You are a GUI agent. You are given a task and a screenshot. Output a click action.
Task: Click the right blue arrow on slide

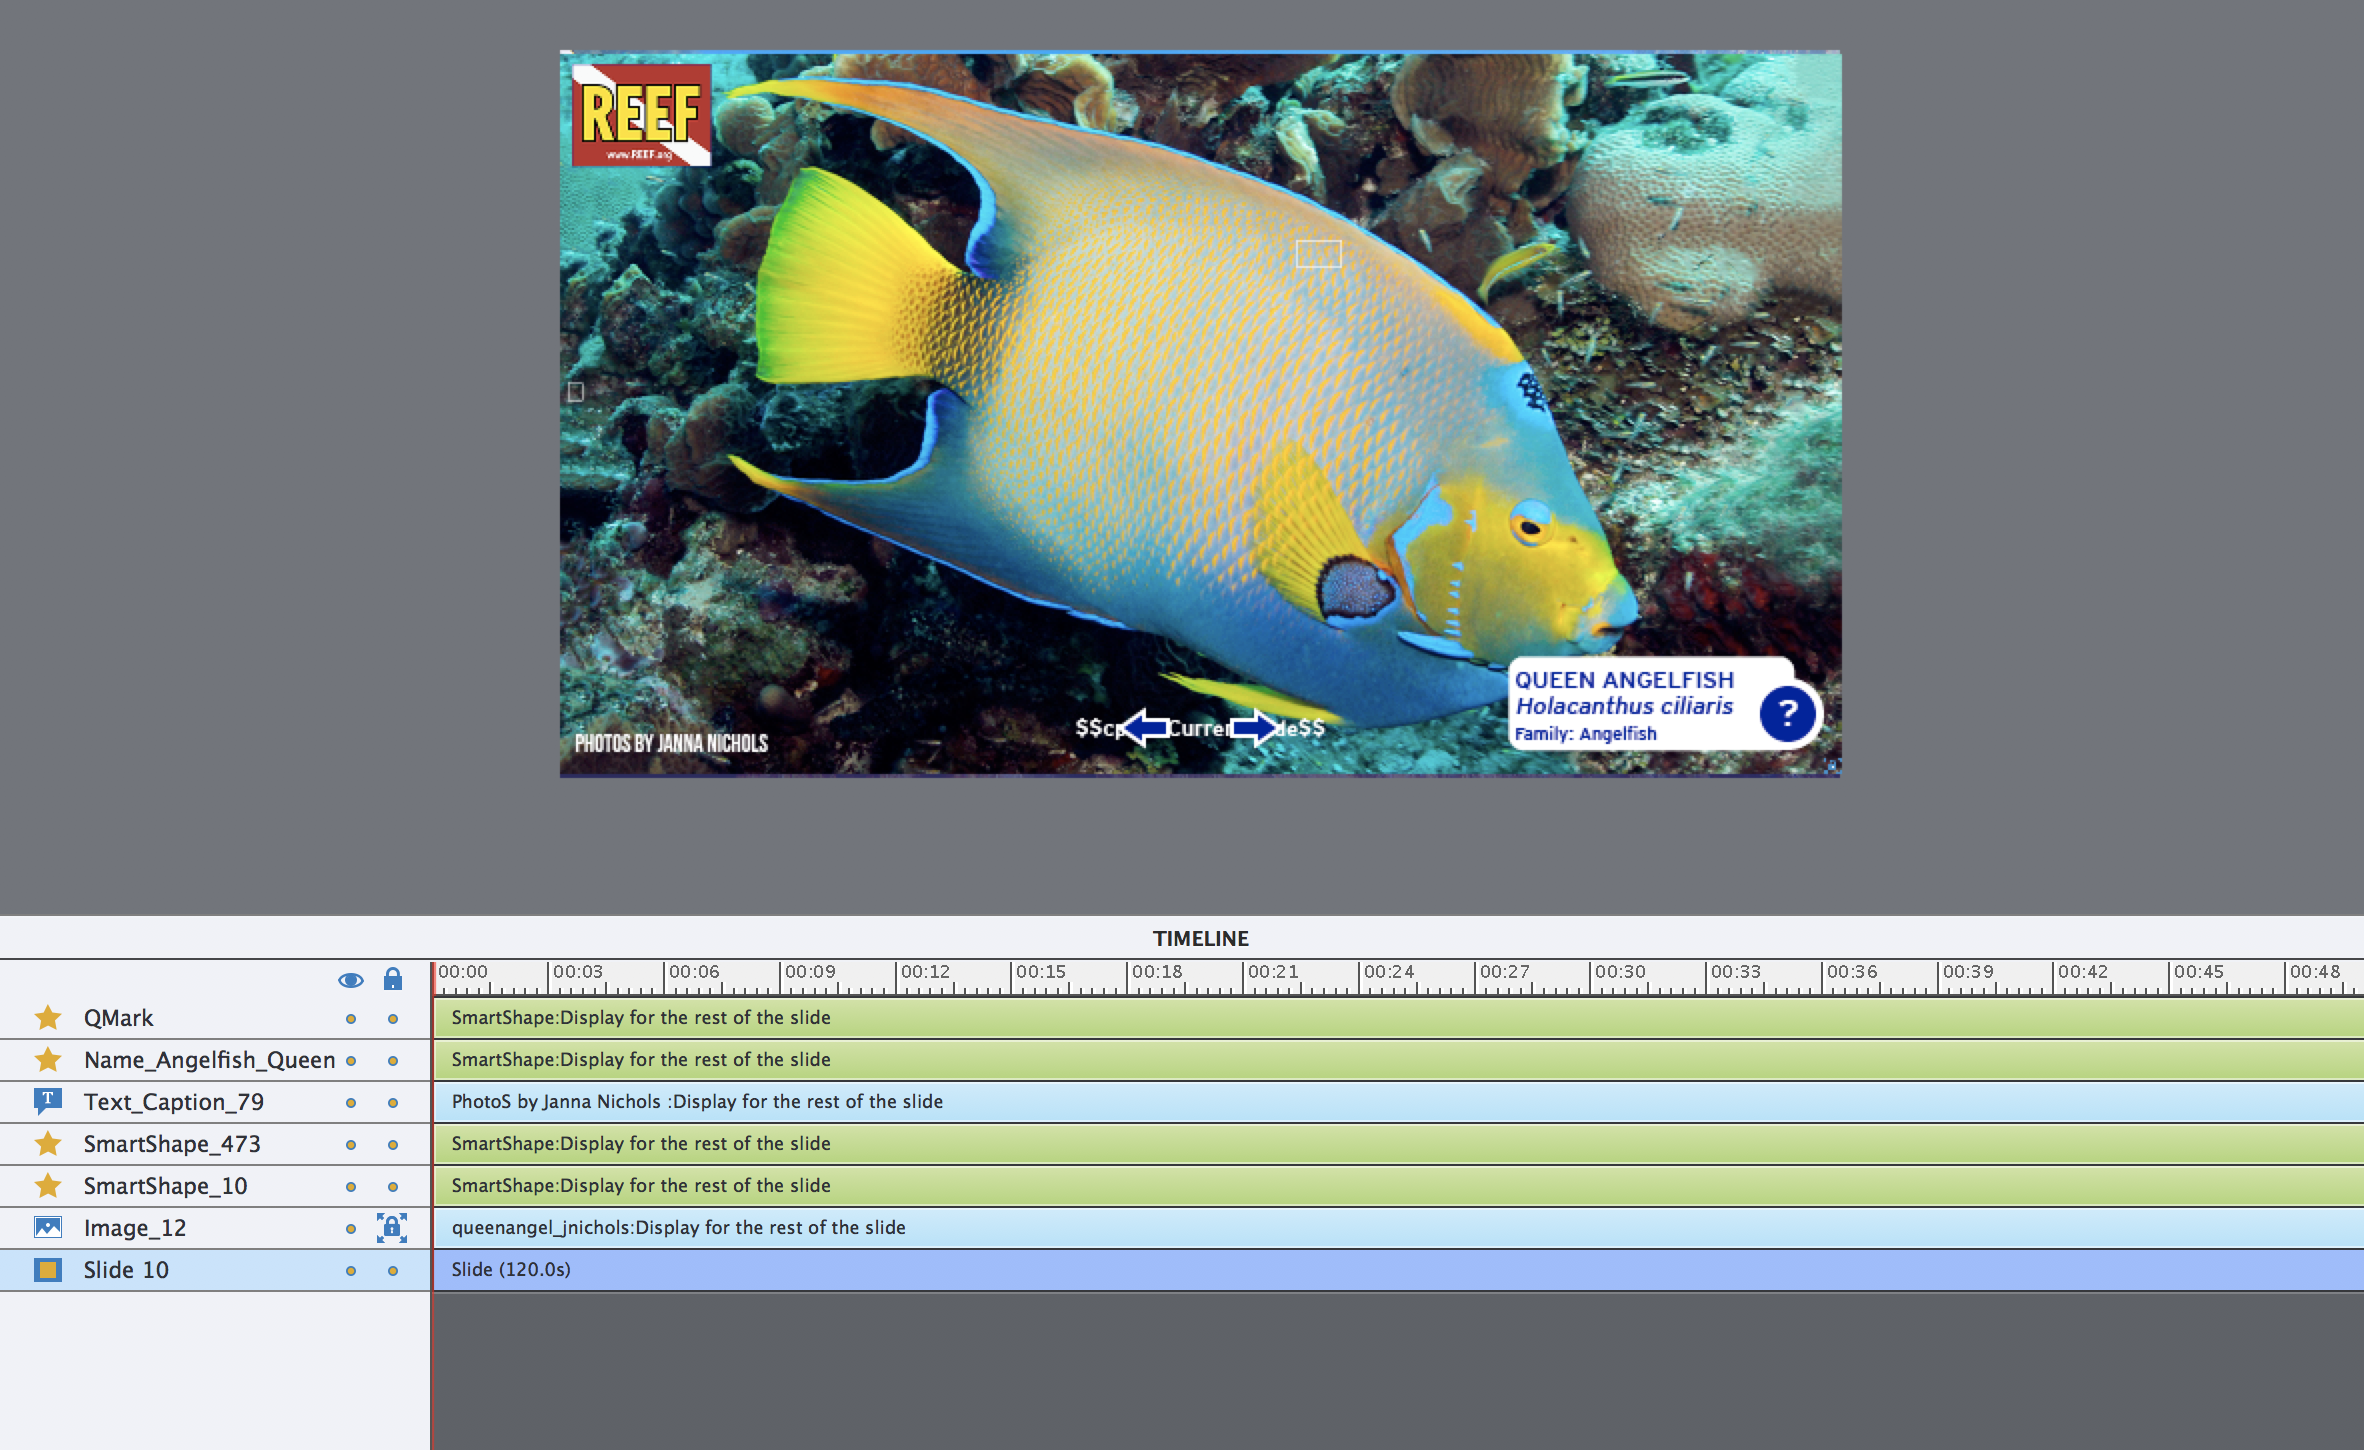(x=1254, y=727)
